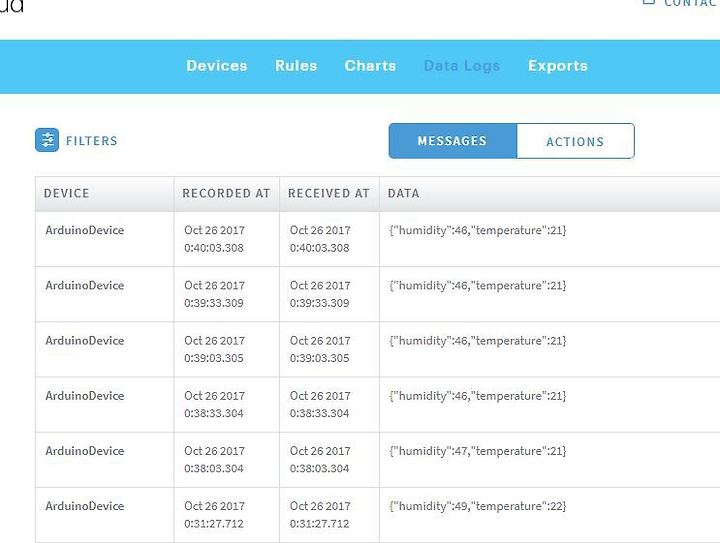
Task: Go to the Charts tab
Action: [370, 66]
